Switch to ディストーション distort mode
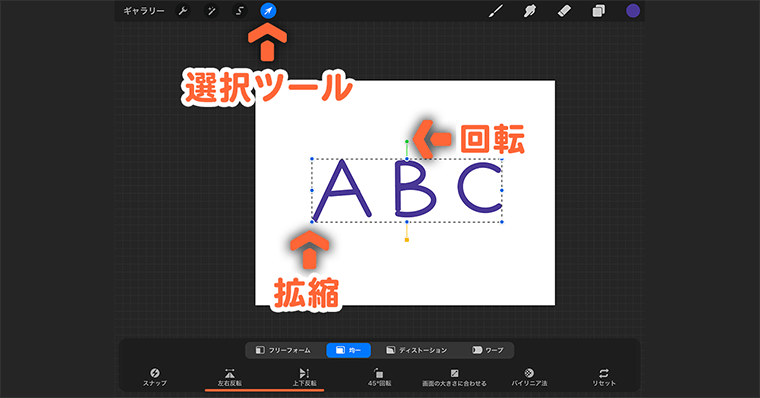This screenshot has width=760, height=398. pos(416,350)
